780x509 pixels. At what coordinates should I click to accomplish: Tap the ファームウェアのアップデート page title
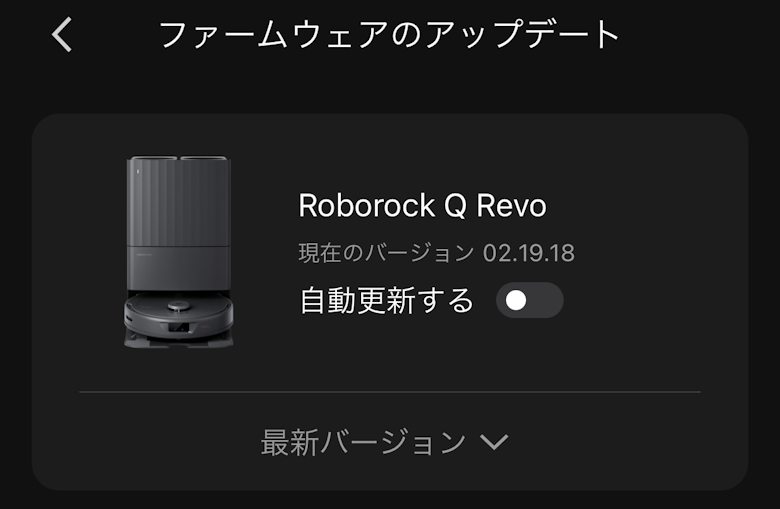click(389, 34)
